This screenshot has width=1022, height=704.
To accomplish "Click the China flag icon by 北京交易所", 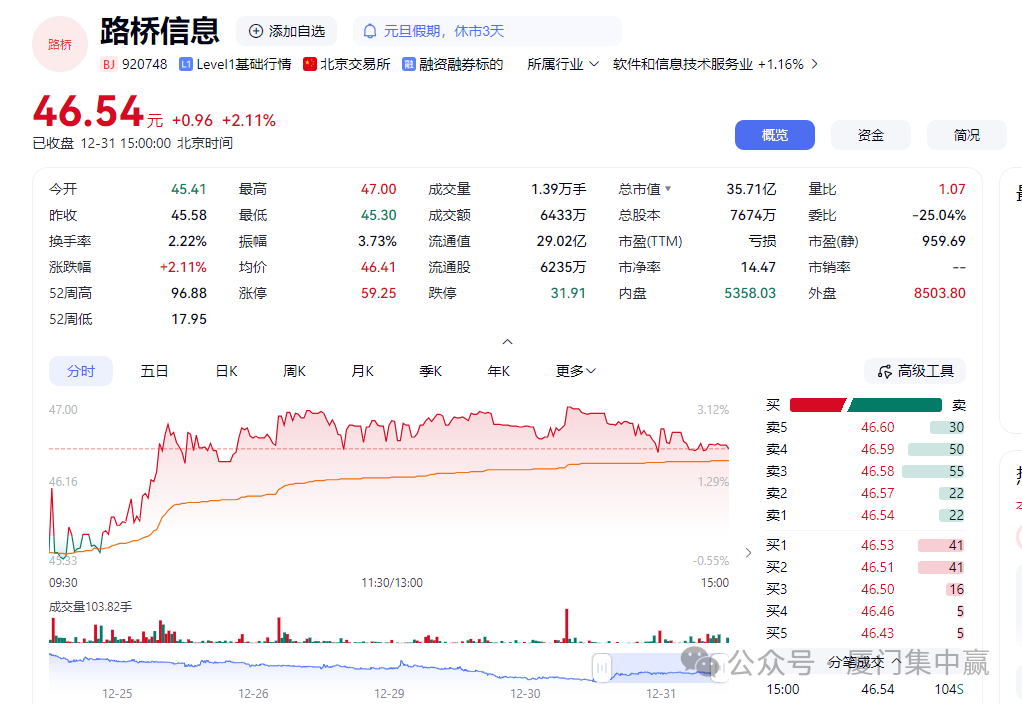I will [310, 65].
